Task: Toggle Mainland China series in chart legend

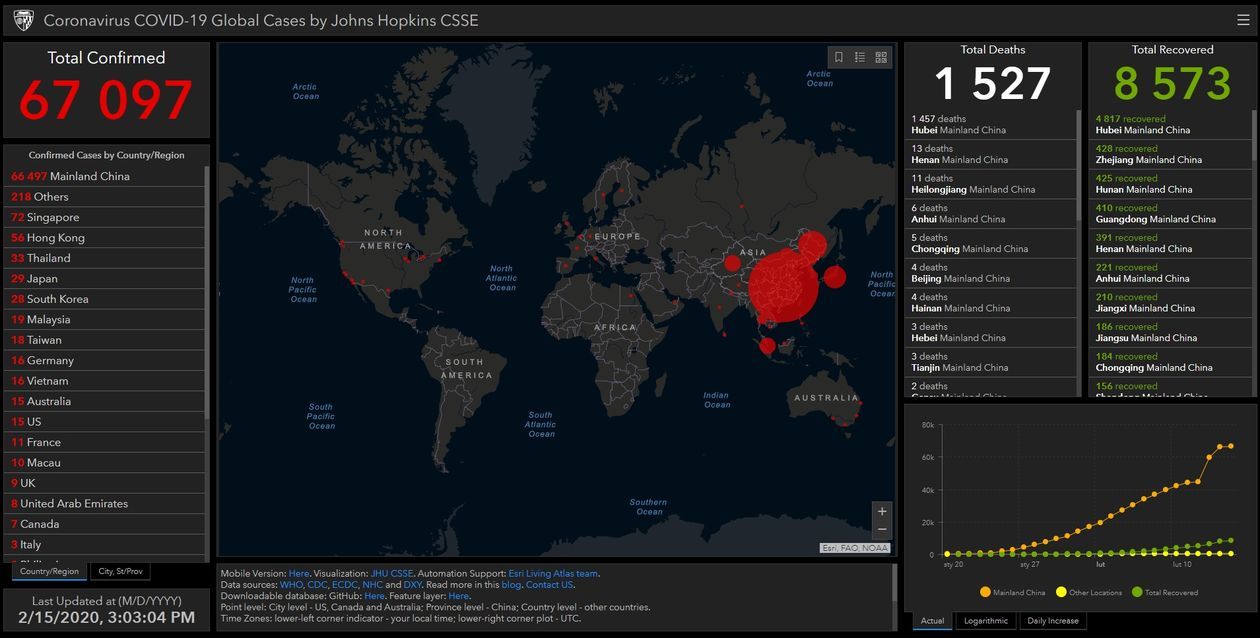Action: 1013,592
